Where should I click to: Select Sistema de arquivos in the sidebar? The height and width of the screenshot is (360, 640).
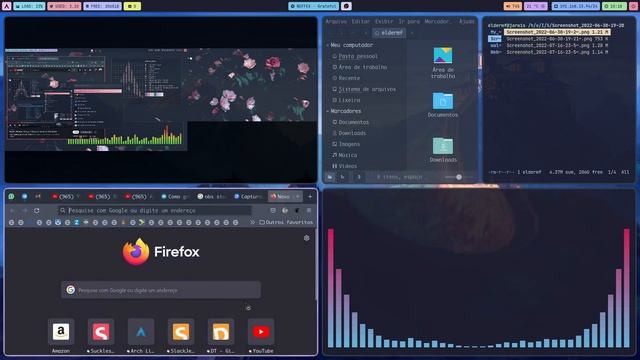(x=364, y=89)
